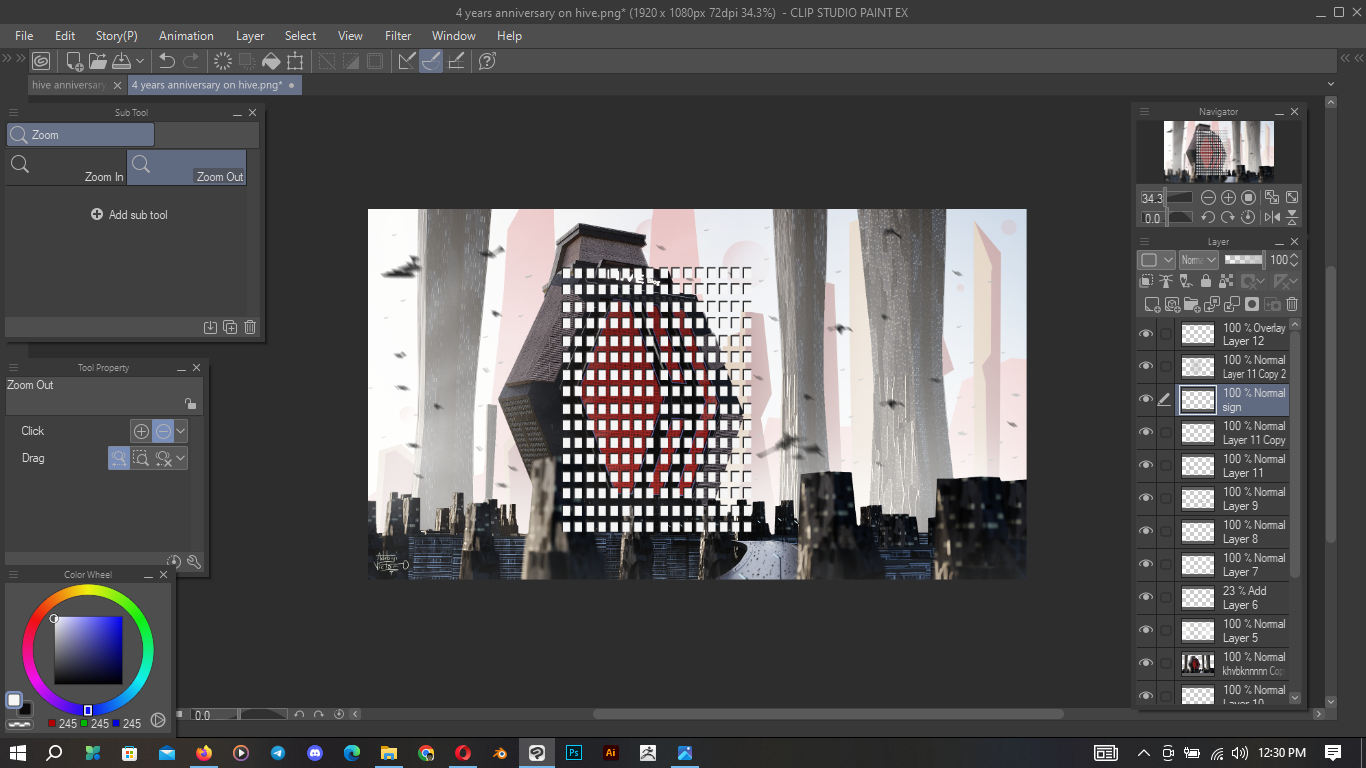Open Navigator panel hamburger menu
The image size is (1366, 768).
(1145, 112)
